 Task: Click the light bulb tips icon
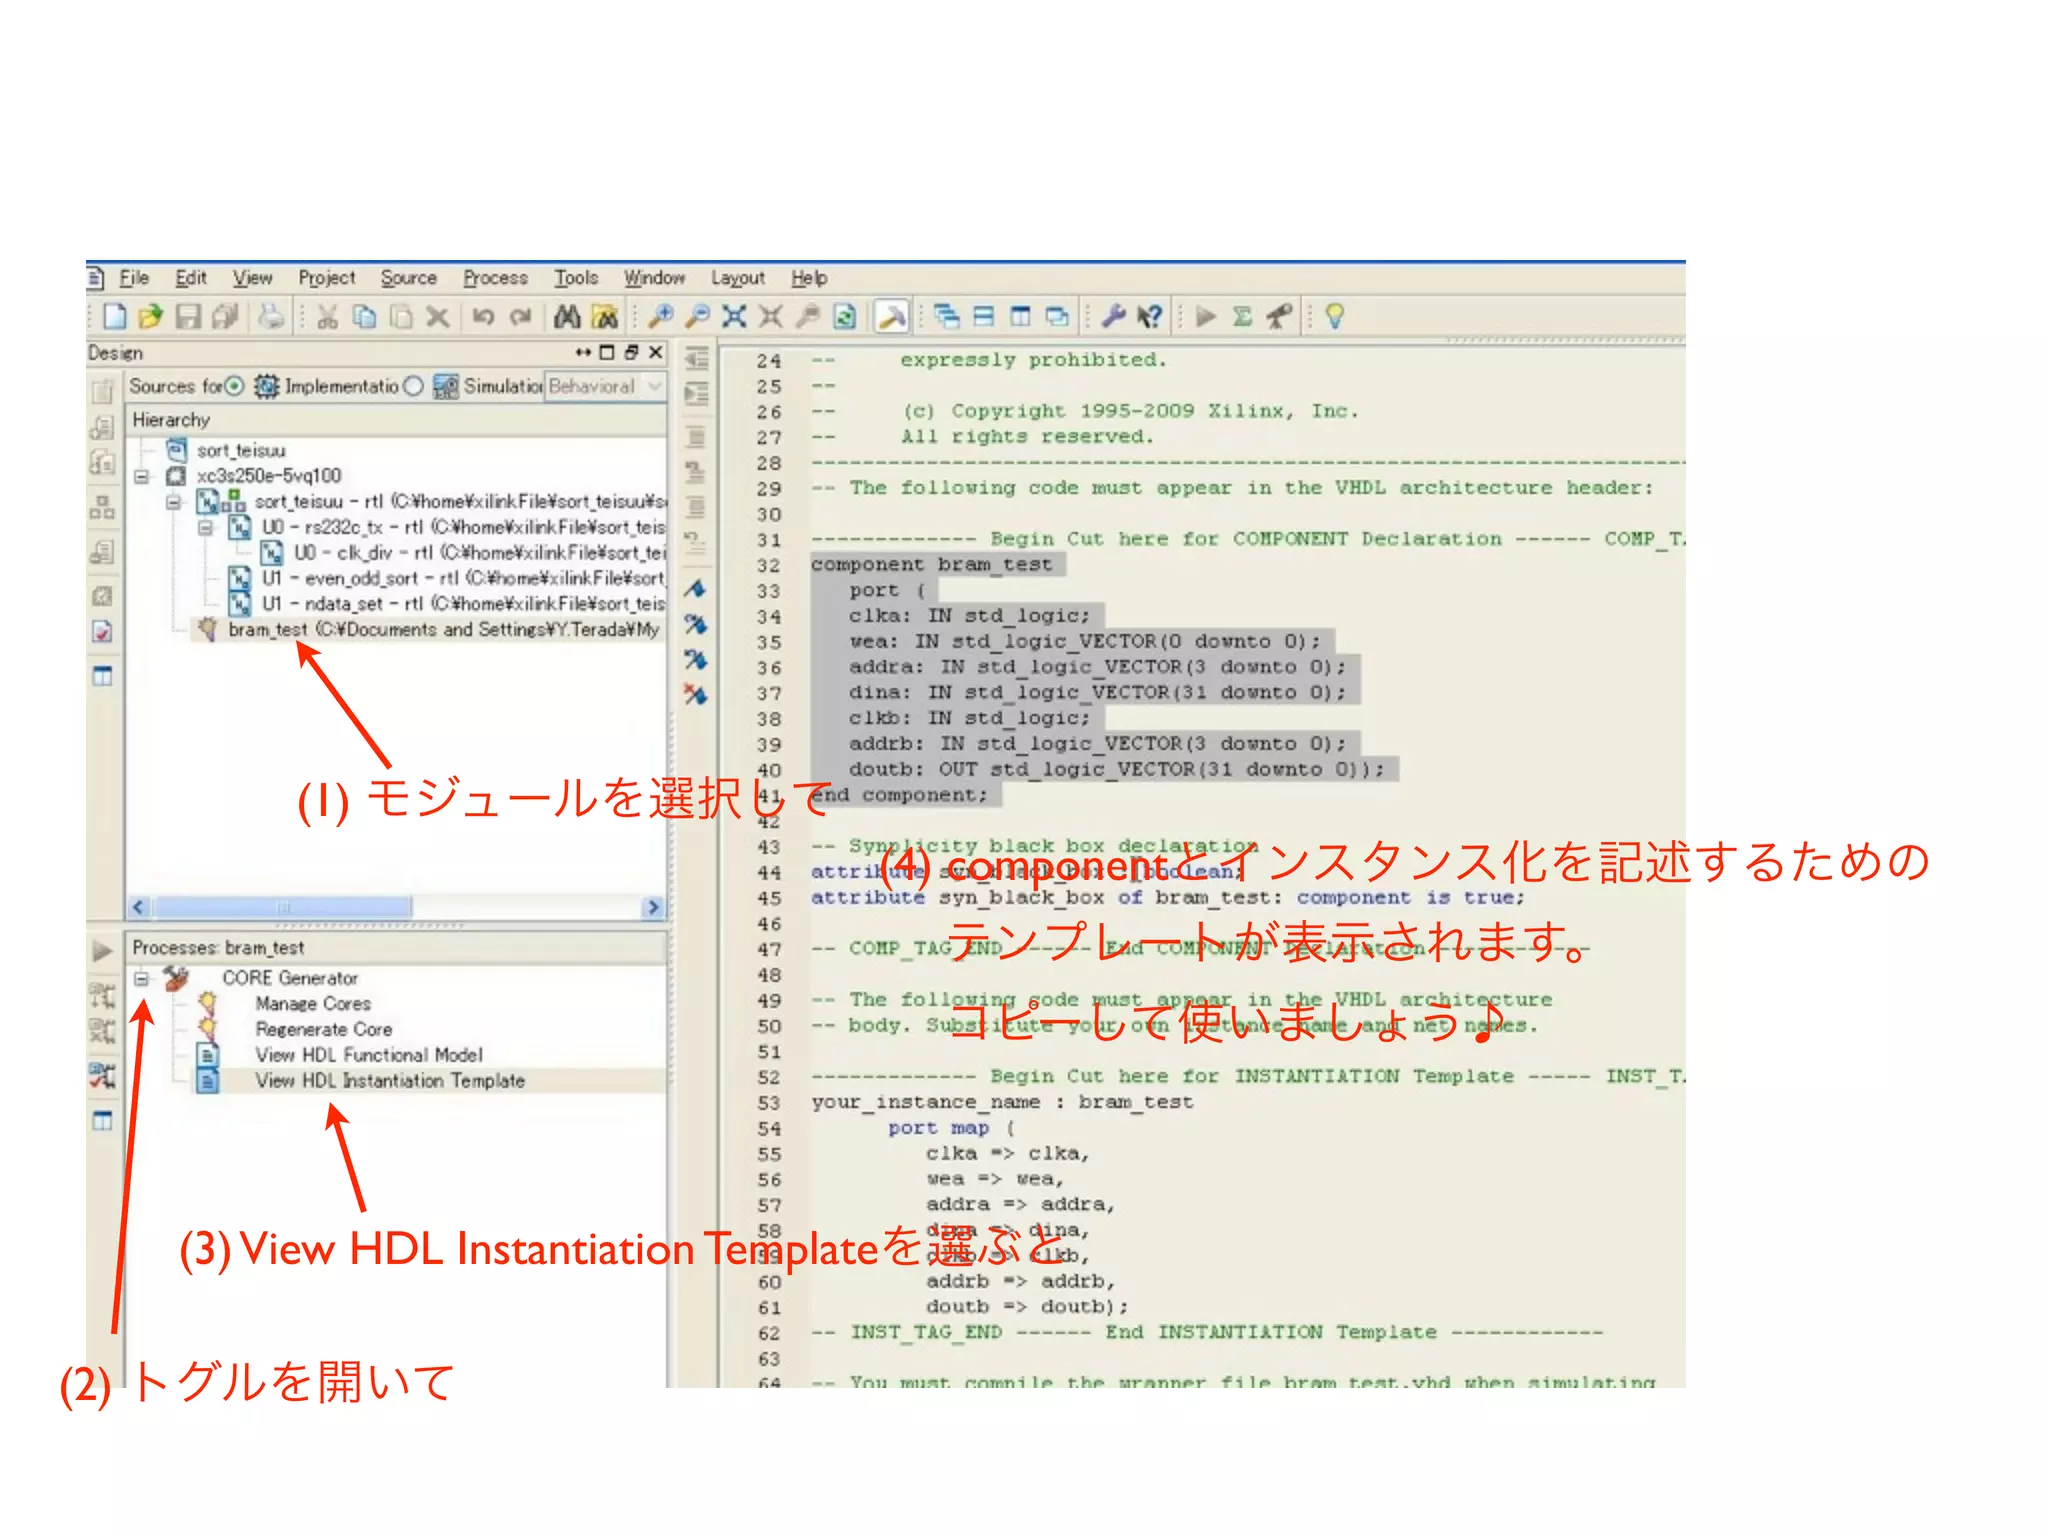pos(1334,317)
